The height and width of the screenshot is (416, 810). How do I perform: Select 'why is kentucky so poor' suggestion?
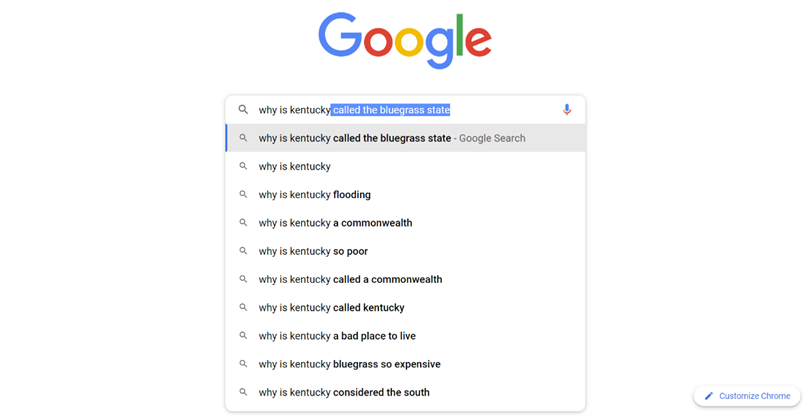(x=313, y=251)
